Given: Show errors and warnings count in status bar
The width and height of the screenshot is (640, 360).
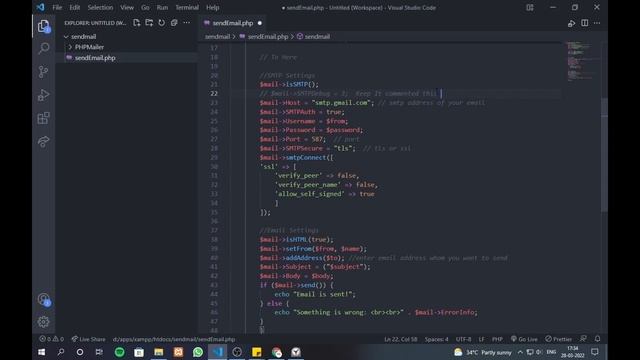Looking at the screenshot, I should tap(51, 339).
